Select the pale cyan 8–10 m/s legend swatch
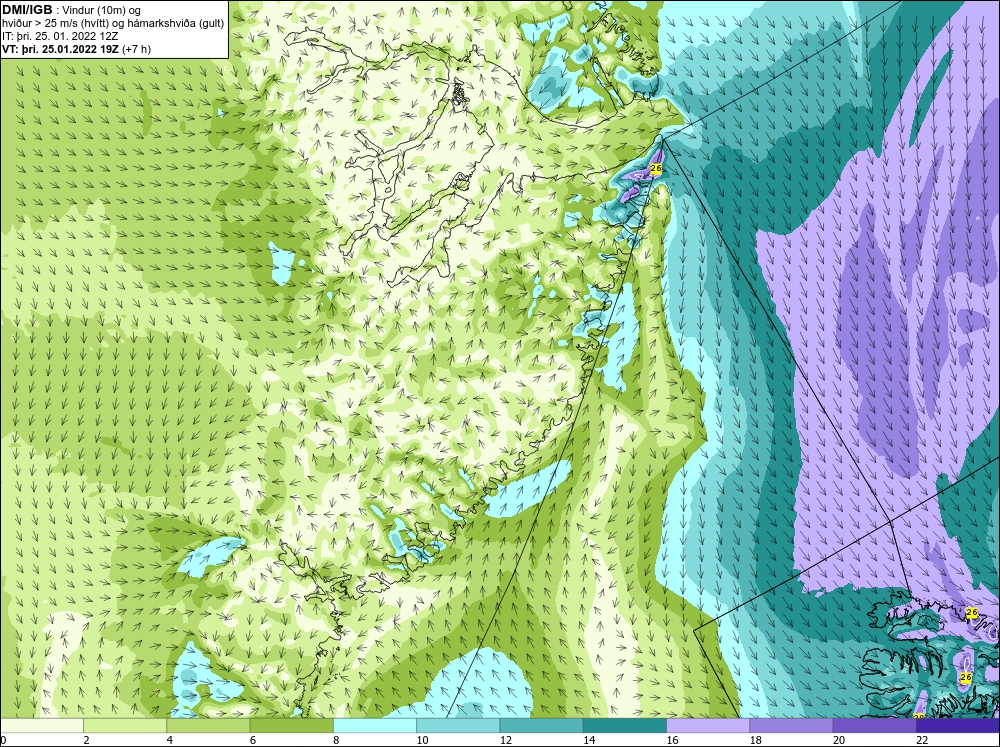Image resolution: width=1000 pixels, height=747 pixels. pos(375,725)
